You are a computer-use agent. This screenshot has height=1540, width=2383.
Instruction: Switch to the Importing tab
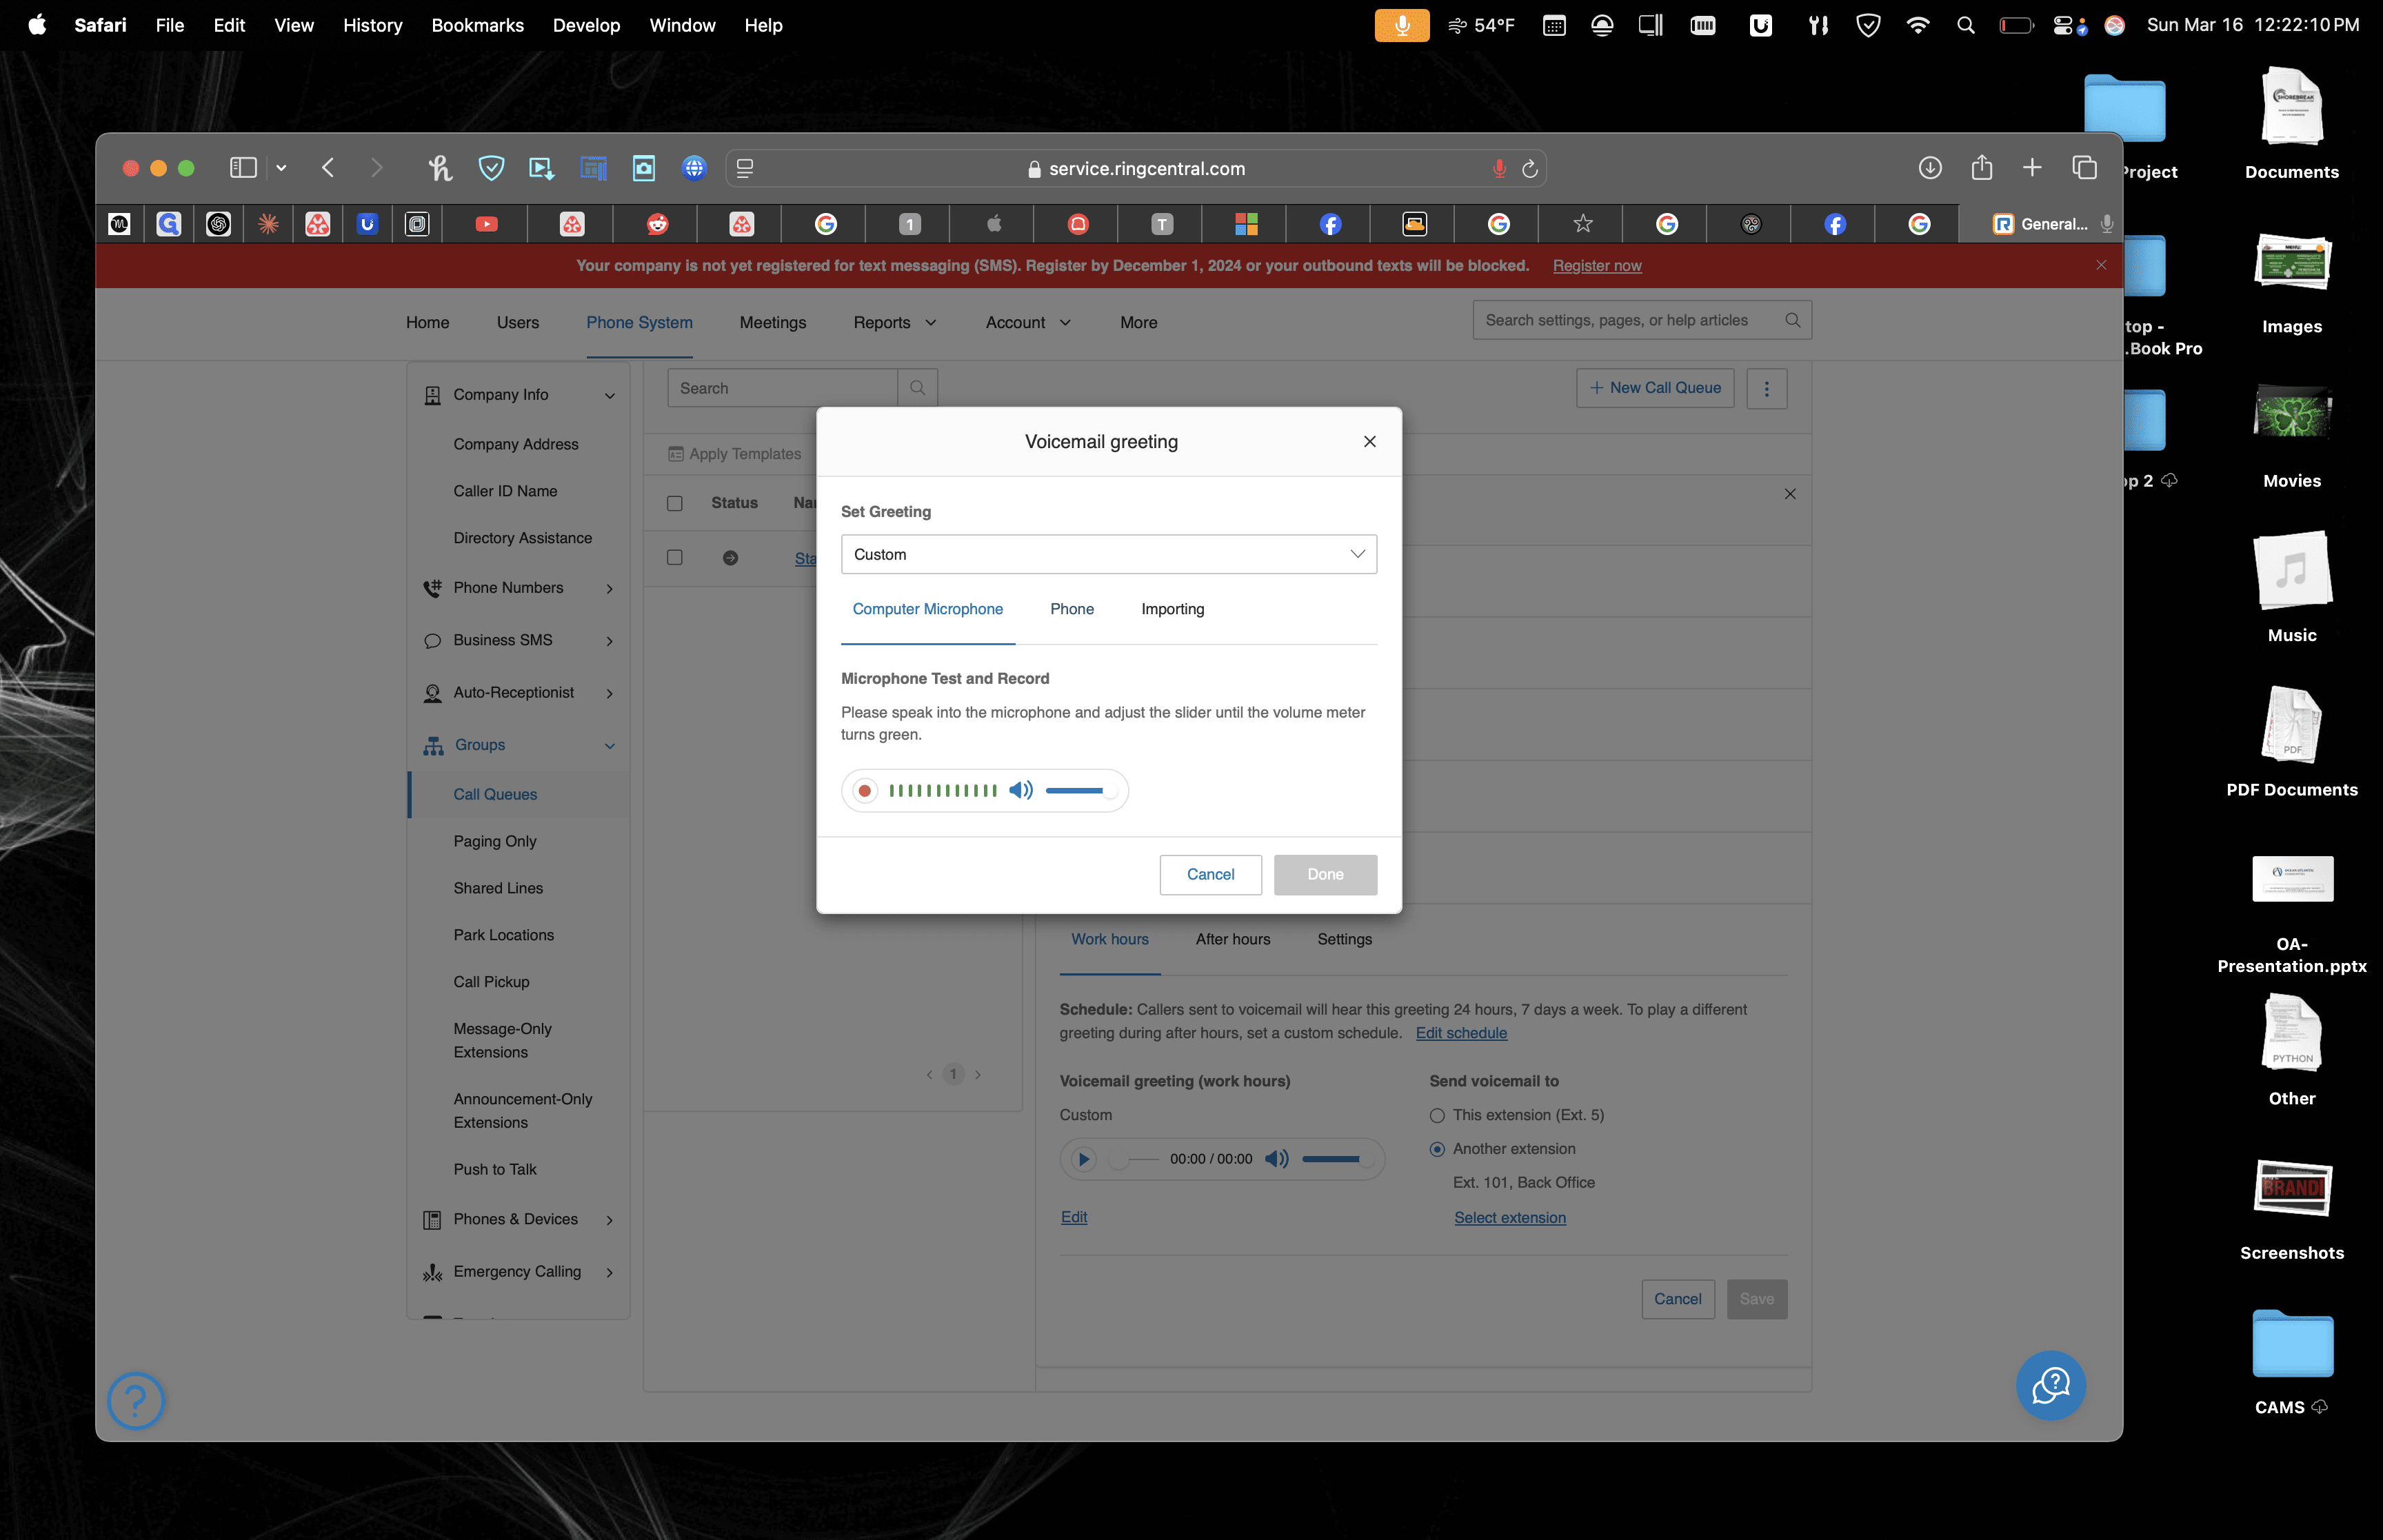click(1172, 609)
